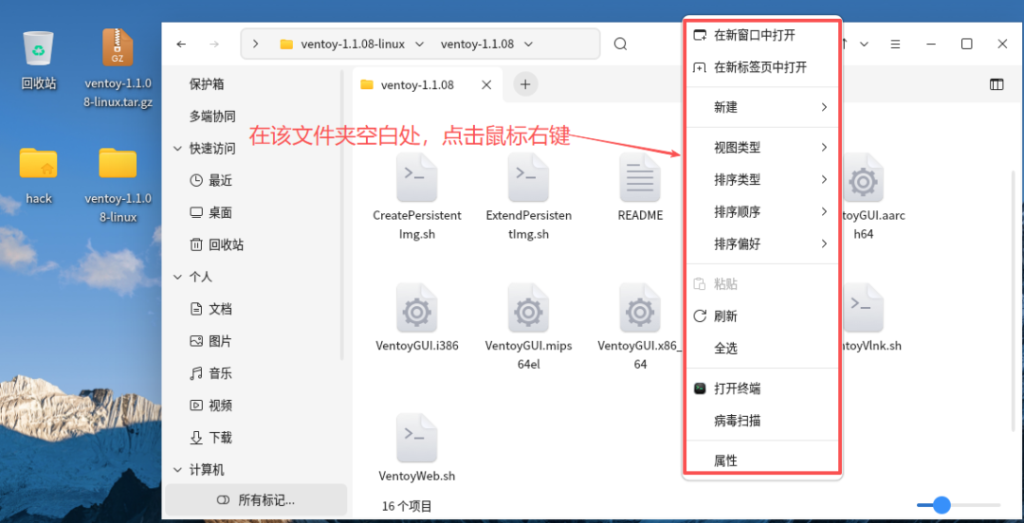The width and height of the screenshot is (1024, 523).
Task: Expand ventoy-1.1.08-linux breadcrumb dropdown
Action: point(420,44)
